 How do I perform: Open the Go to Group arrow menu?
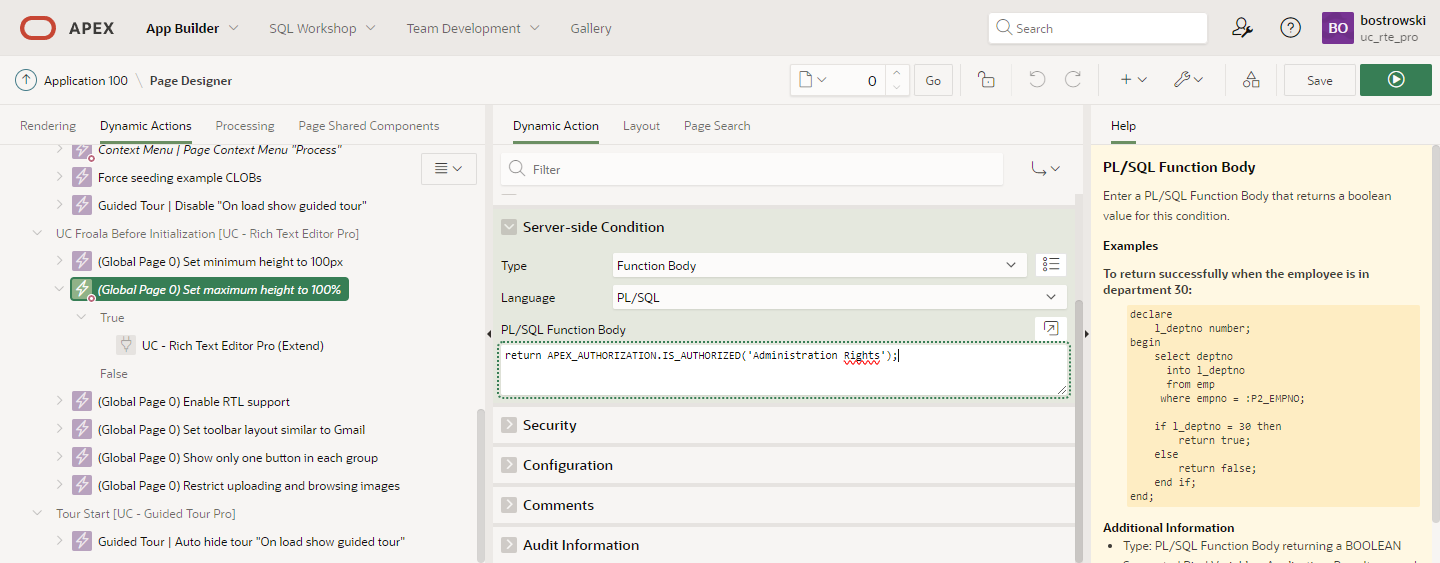click(x=1045, y=169)
